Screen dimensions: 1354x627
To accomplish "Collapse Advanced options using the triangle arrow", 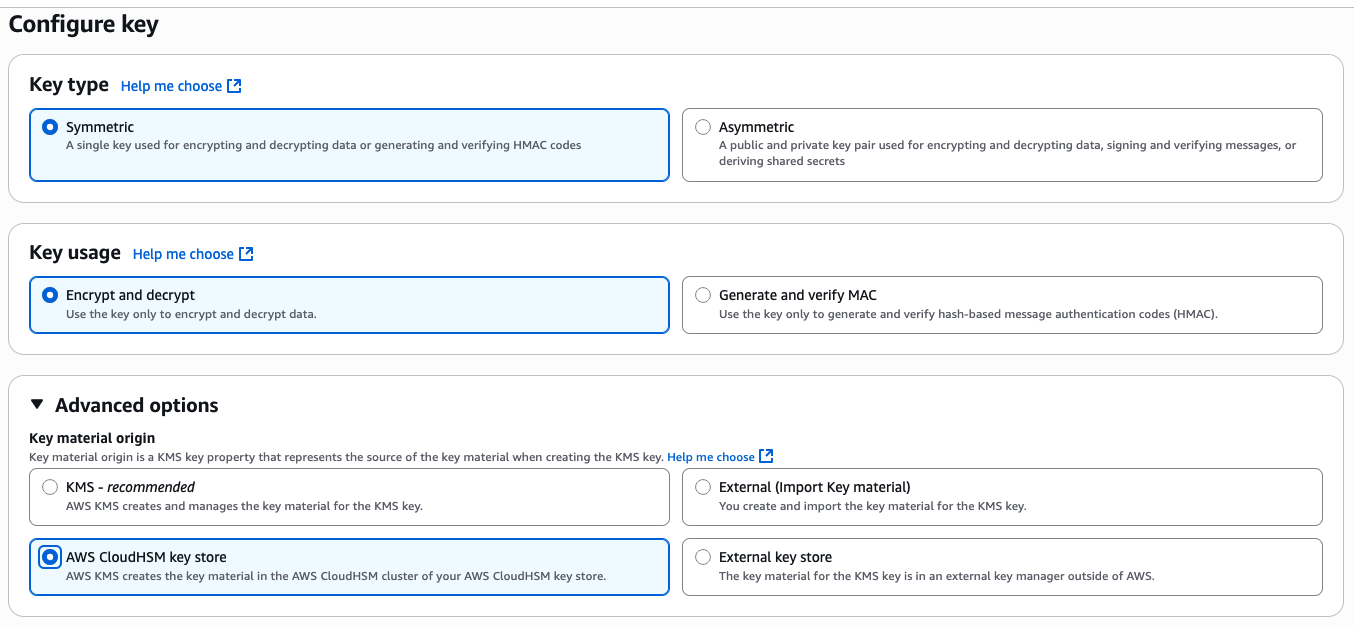I will [x=37, y=405].
